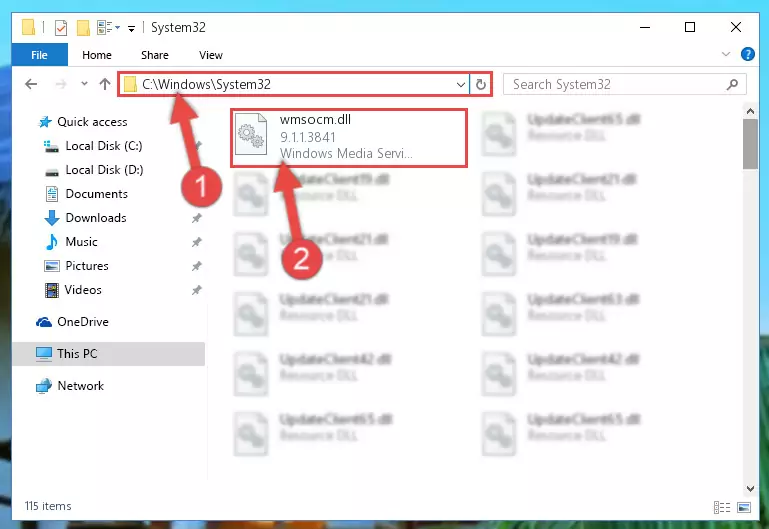Open the View ribbon tab

coord(210,55)
